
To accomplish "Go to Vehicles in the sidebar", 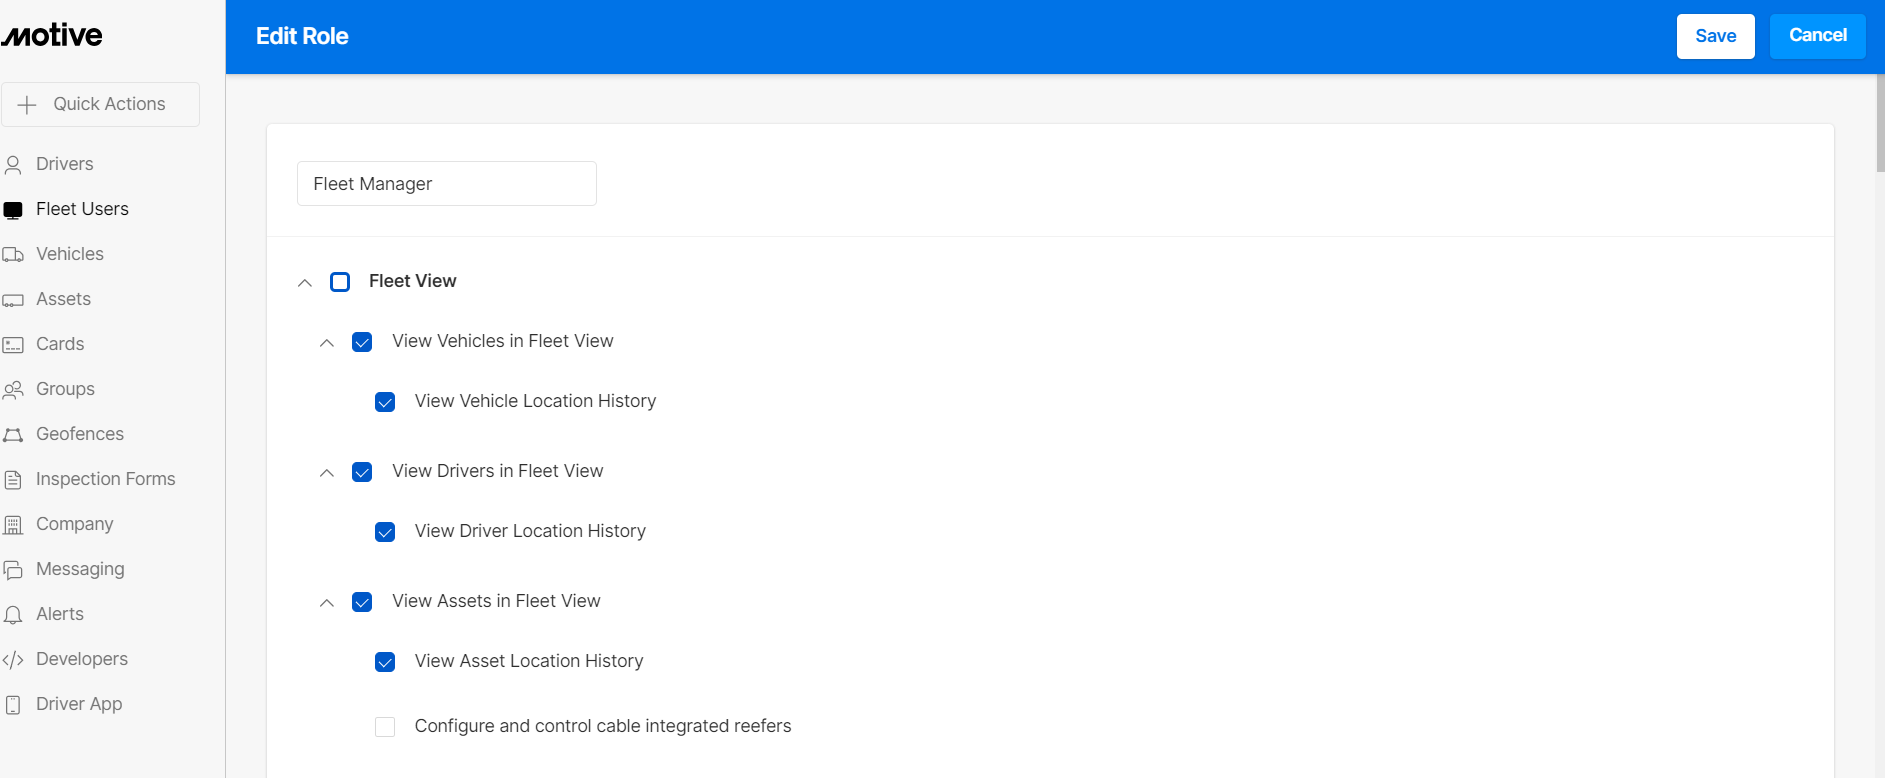I will coord(70,254).
